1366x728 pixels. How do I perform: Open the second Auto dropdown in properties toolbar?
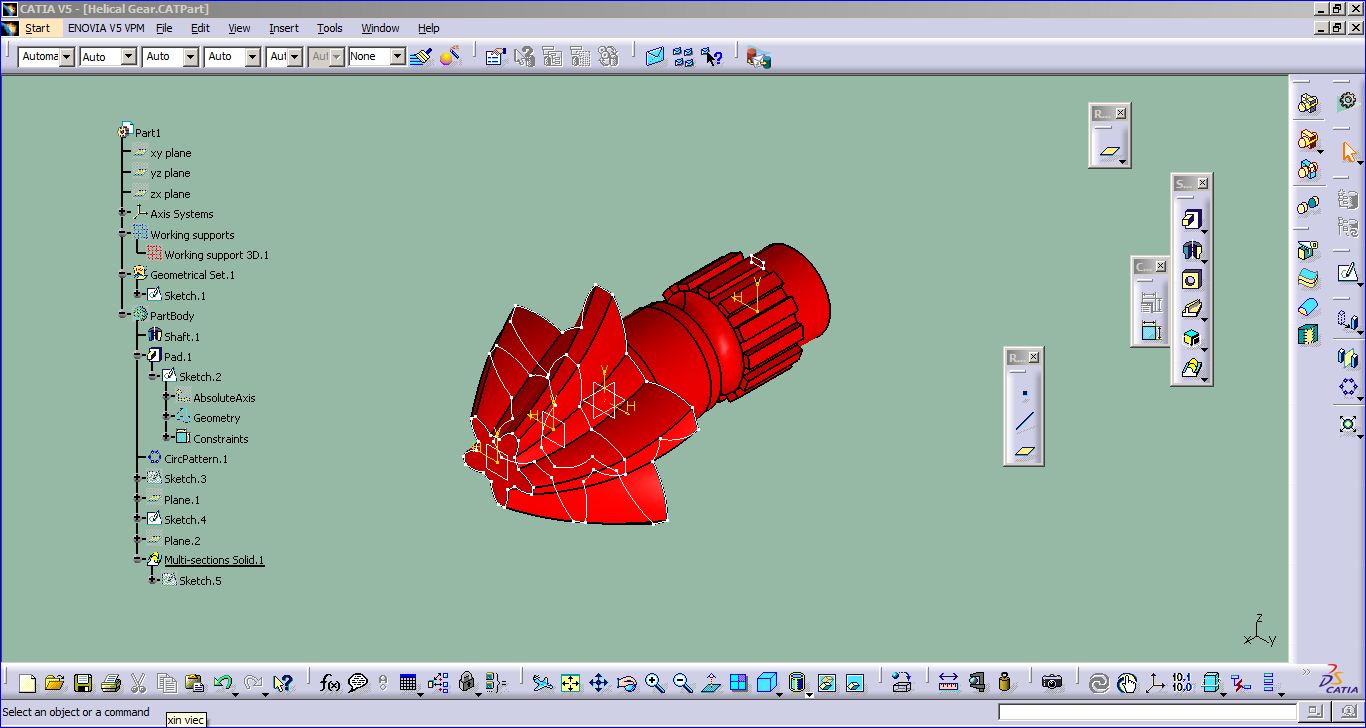108,57
